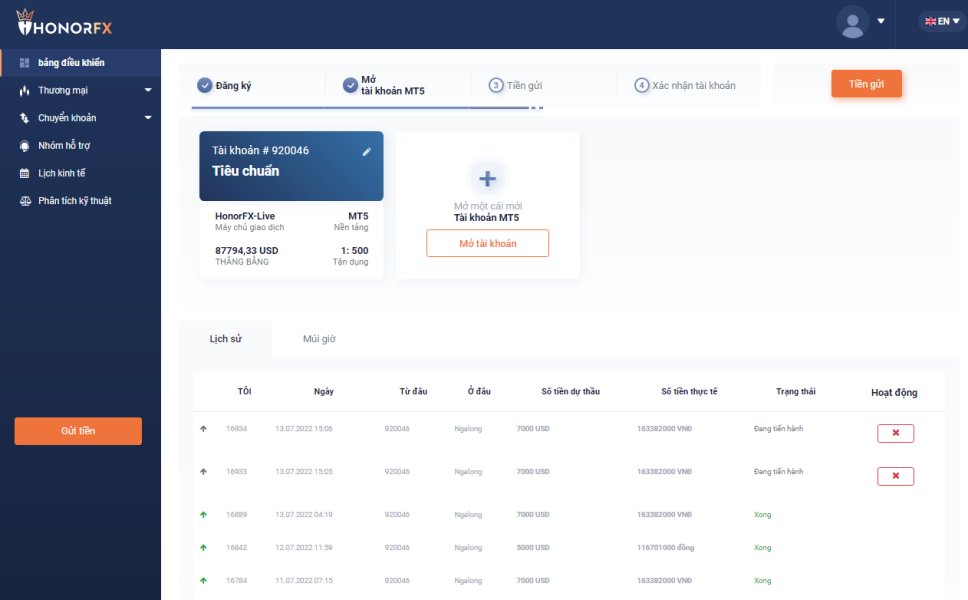Screen dimensions: 968x600
Task: Click the Lịch kinh tế calendar icon
Action: pos(25,173)
